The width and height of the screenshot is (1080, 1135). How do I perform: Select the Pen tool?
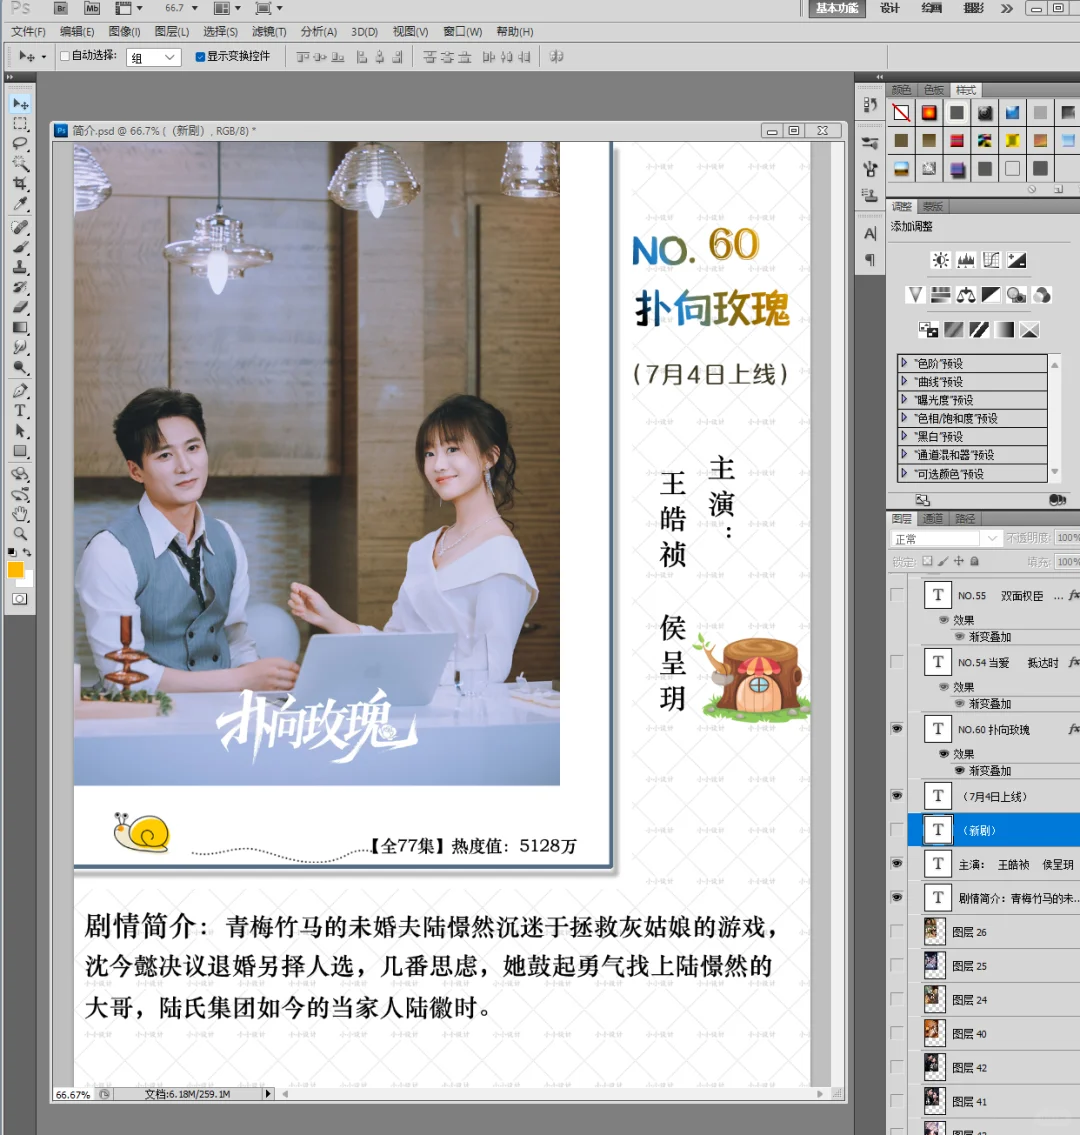(x=20, y=391)
